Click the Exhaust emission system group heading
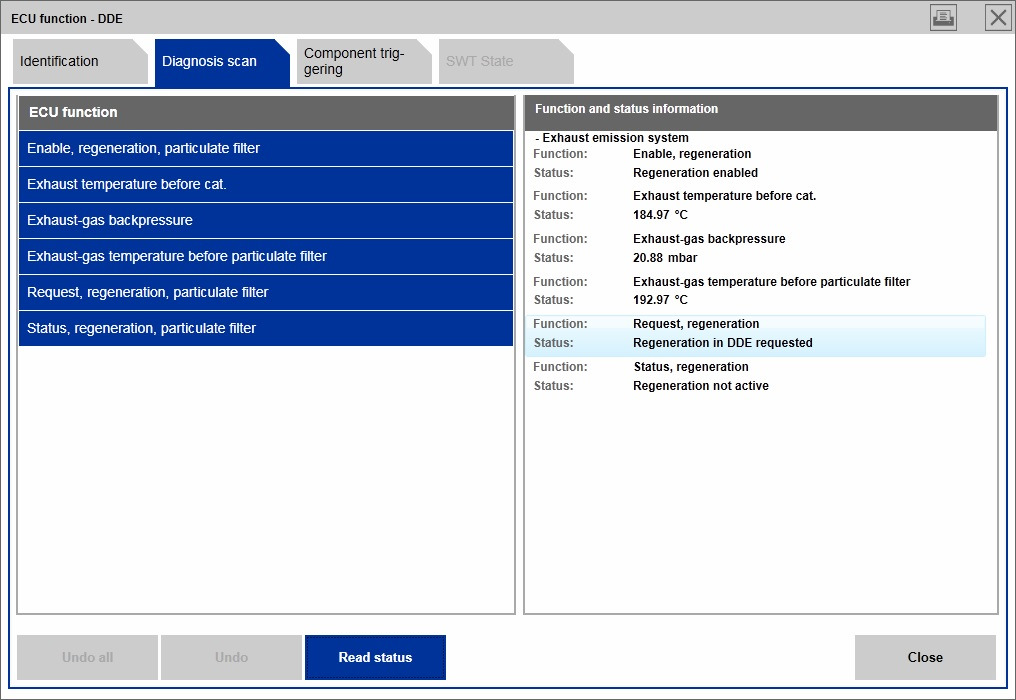 coord(612,138)
